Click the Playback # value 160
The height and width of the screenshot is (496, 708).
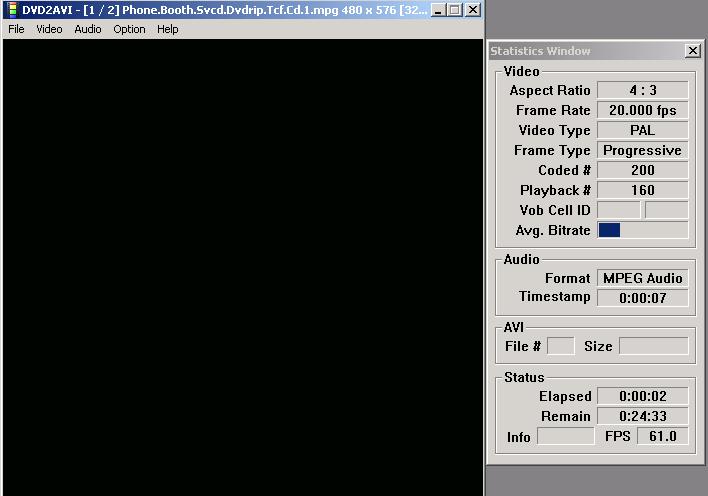[643, 190]
